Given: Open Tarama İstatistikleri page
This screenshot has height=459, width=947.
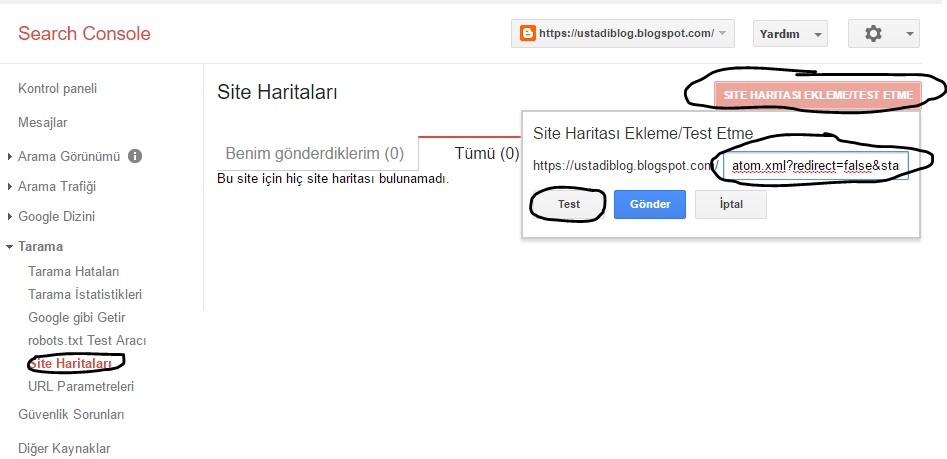Looking at the screenshot, I should tap(85, 295).
